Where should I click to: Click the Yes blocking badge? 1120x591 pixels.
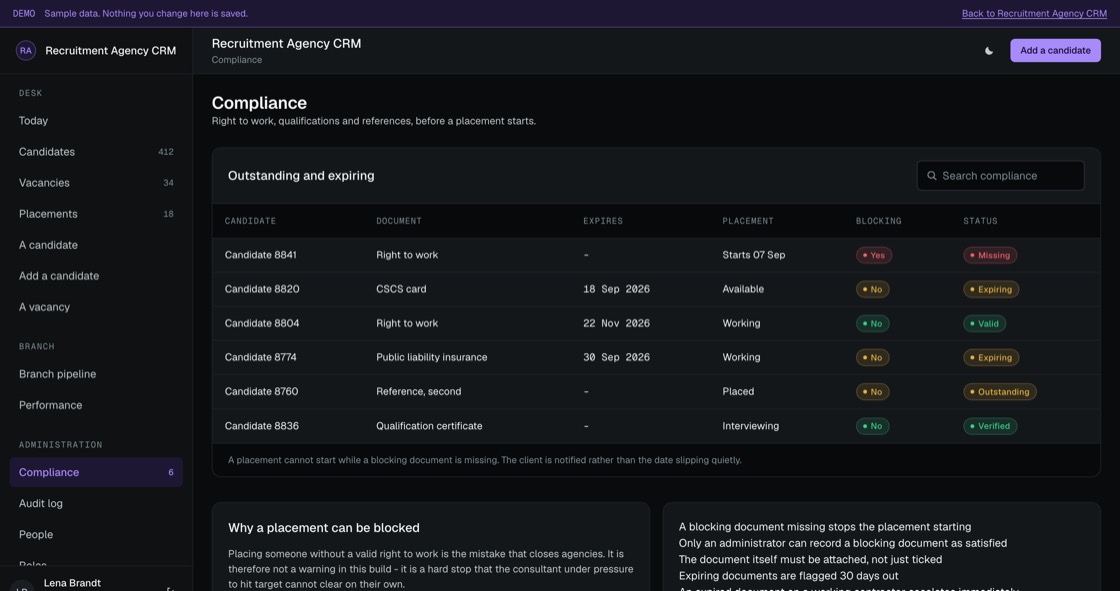pyautogui.click(x=874, y=255)
